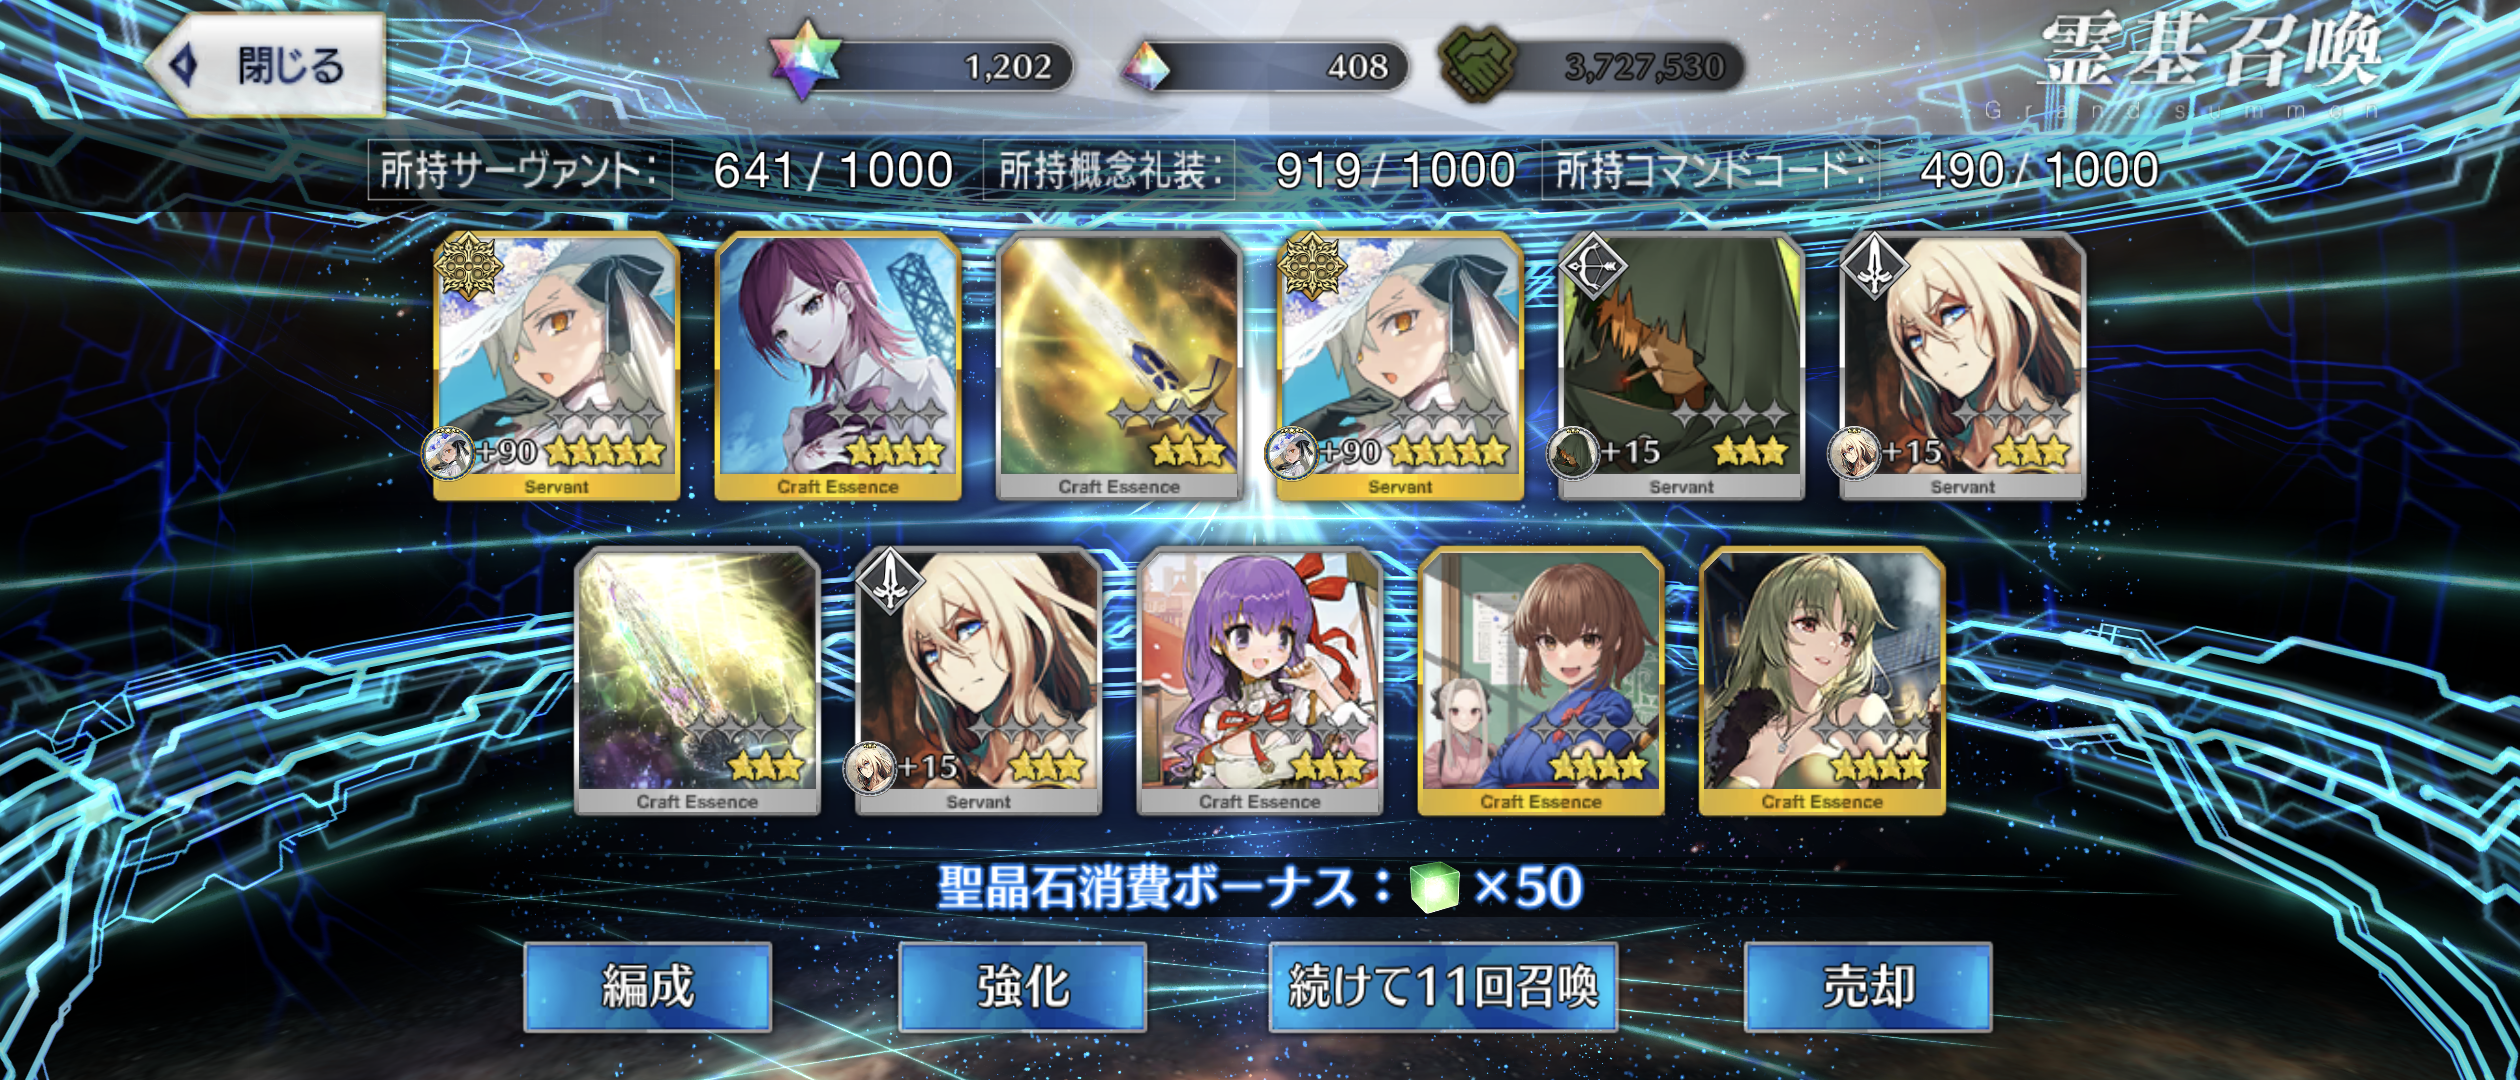This screenshot has width=2520, height=1080.
Task: Select the pink-haired woman Craft Essence card
Action: (838, 366)
